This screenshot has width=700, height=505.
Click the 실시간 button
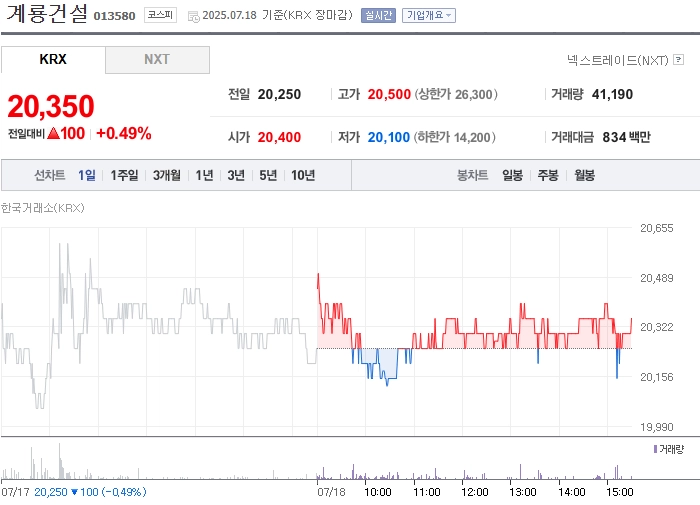tap(378, 16)
